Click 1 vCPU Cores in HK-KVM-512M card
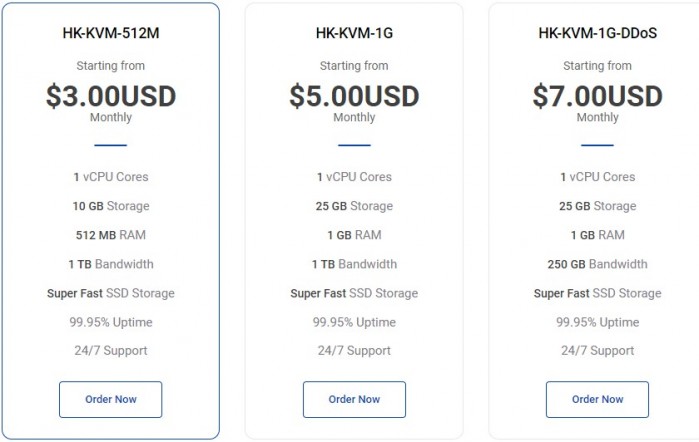 pos(110,177)
